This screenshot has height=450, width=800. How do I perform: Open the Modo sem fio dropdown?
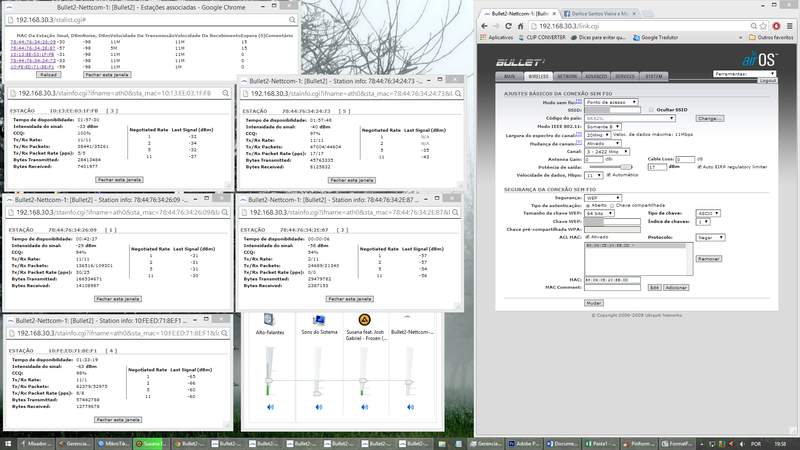tap(611, 102)
